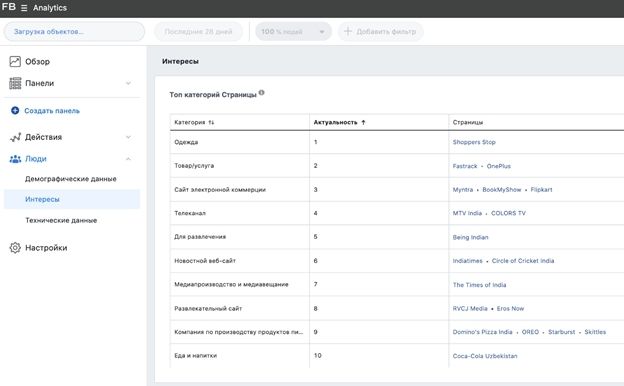The image size is (624, 386).
Task: Open the OnePlus page link
Action: coord(499,166)
